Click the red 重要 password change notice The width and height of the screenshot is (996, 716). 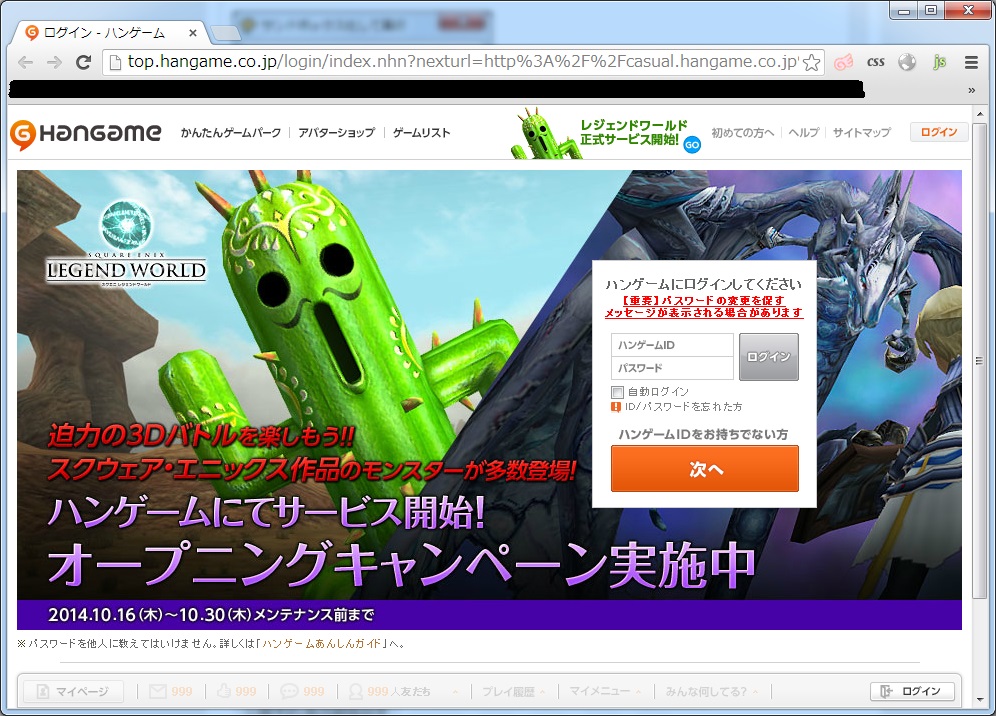click(704, 306)
